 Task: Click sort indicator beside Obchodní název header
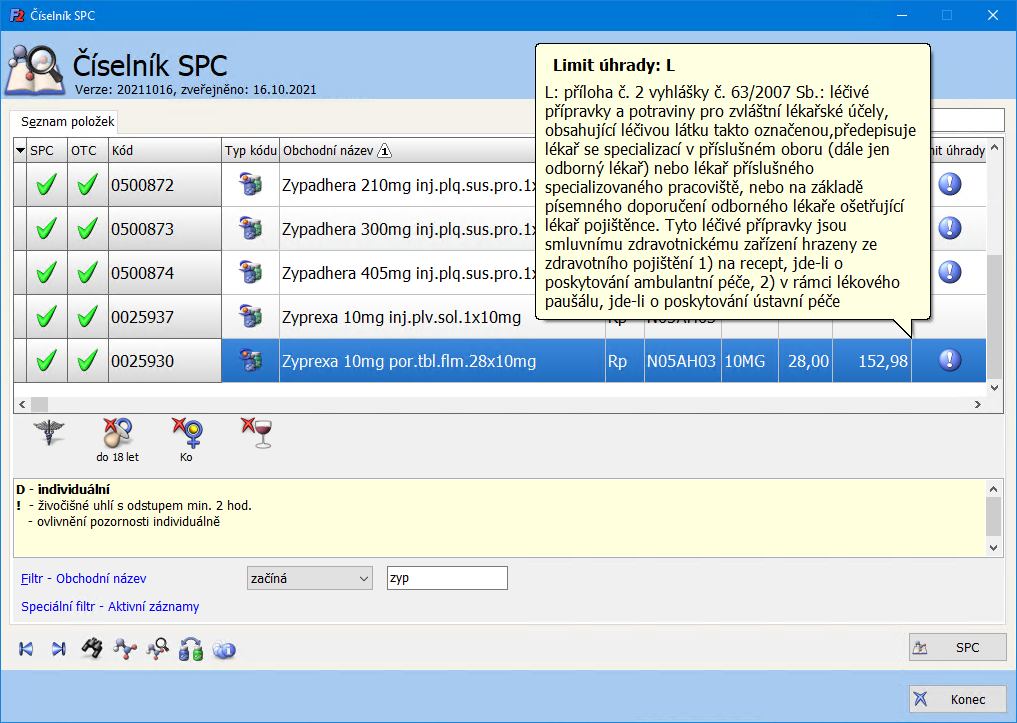pyautogui.click(x=385, y=151)
